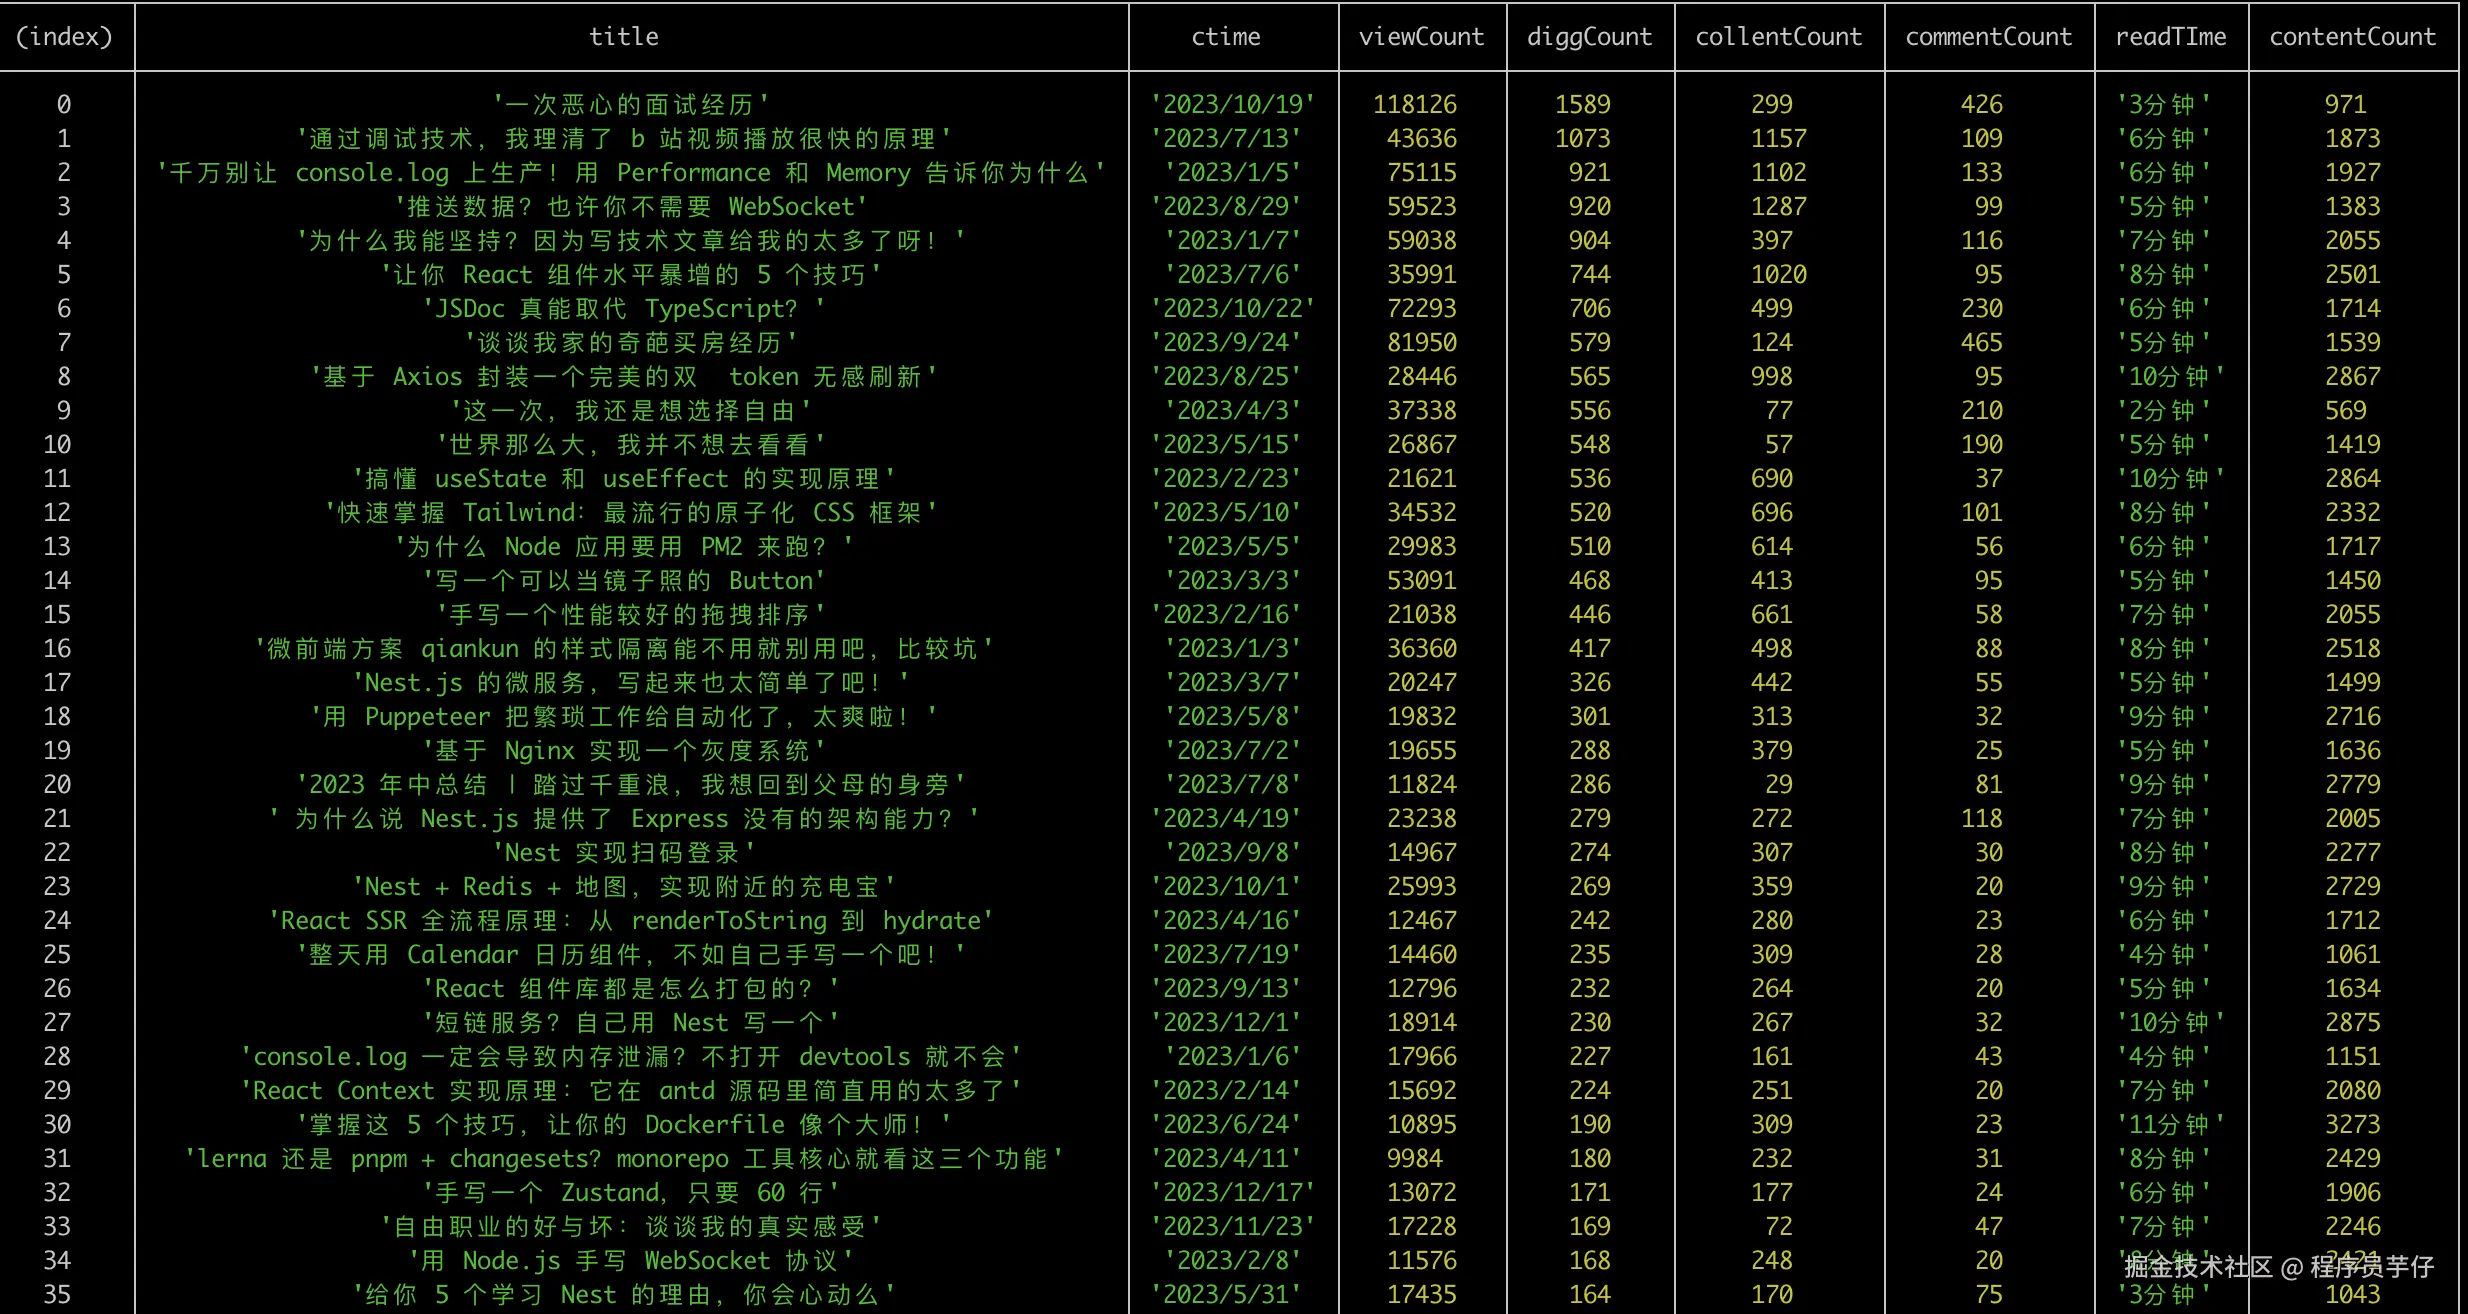Click viewCount value 118126 in row 0
Image resolution: width=2468 pixels, height=1314 pixels.
click(x=1415, y=104)
